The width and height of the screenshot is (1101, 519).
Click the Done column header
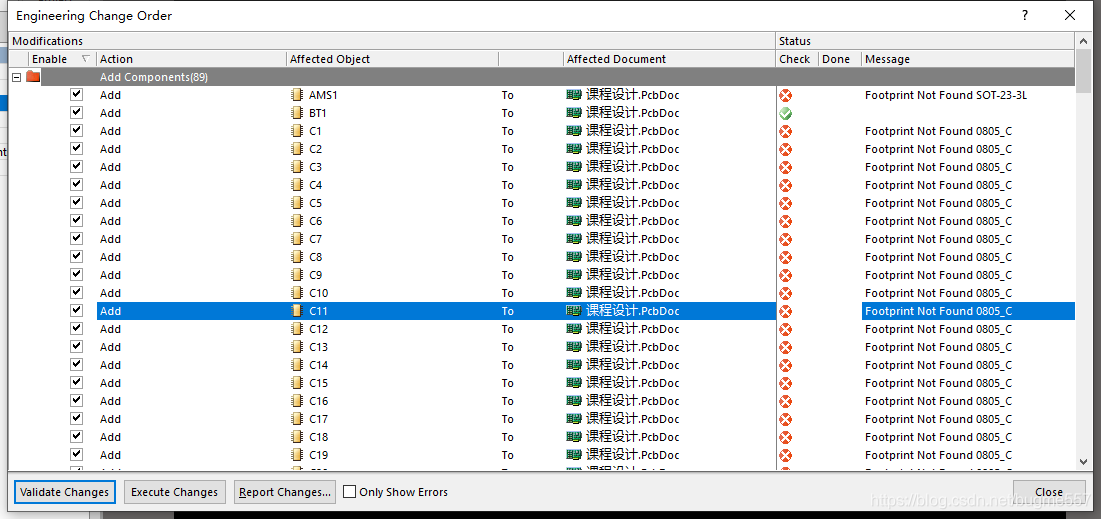(840, 59)
